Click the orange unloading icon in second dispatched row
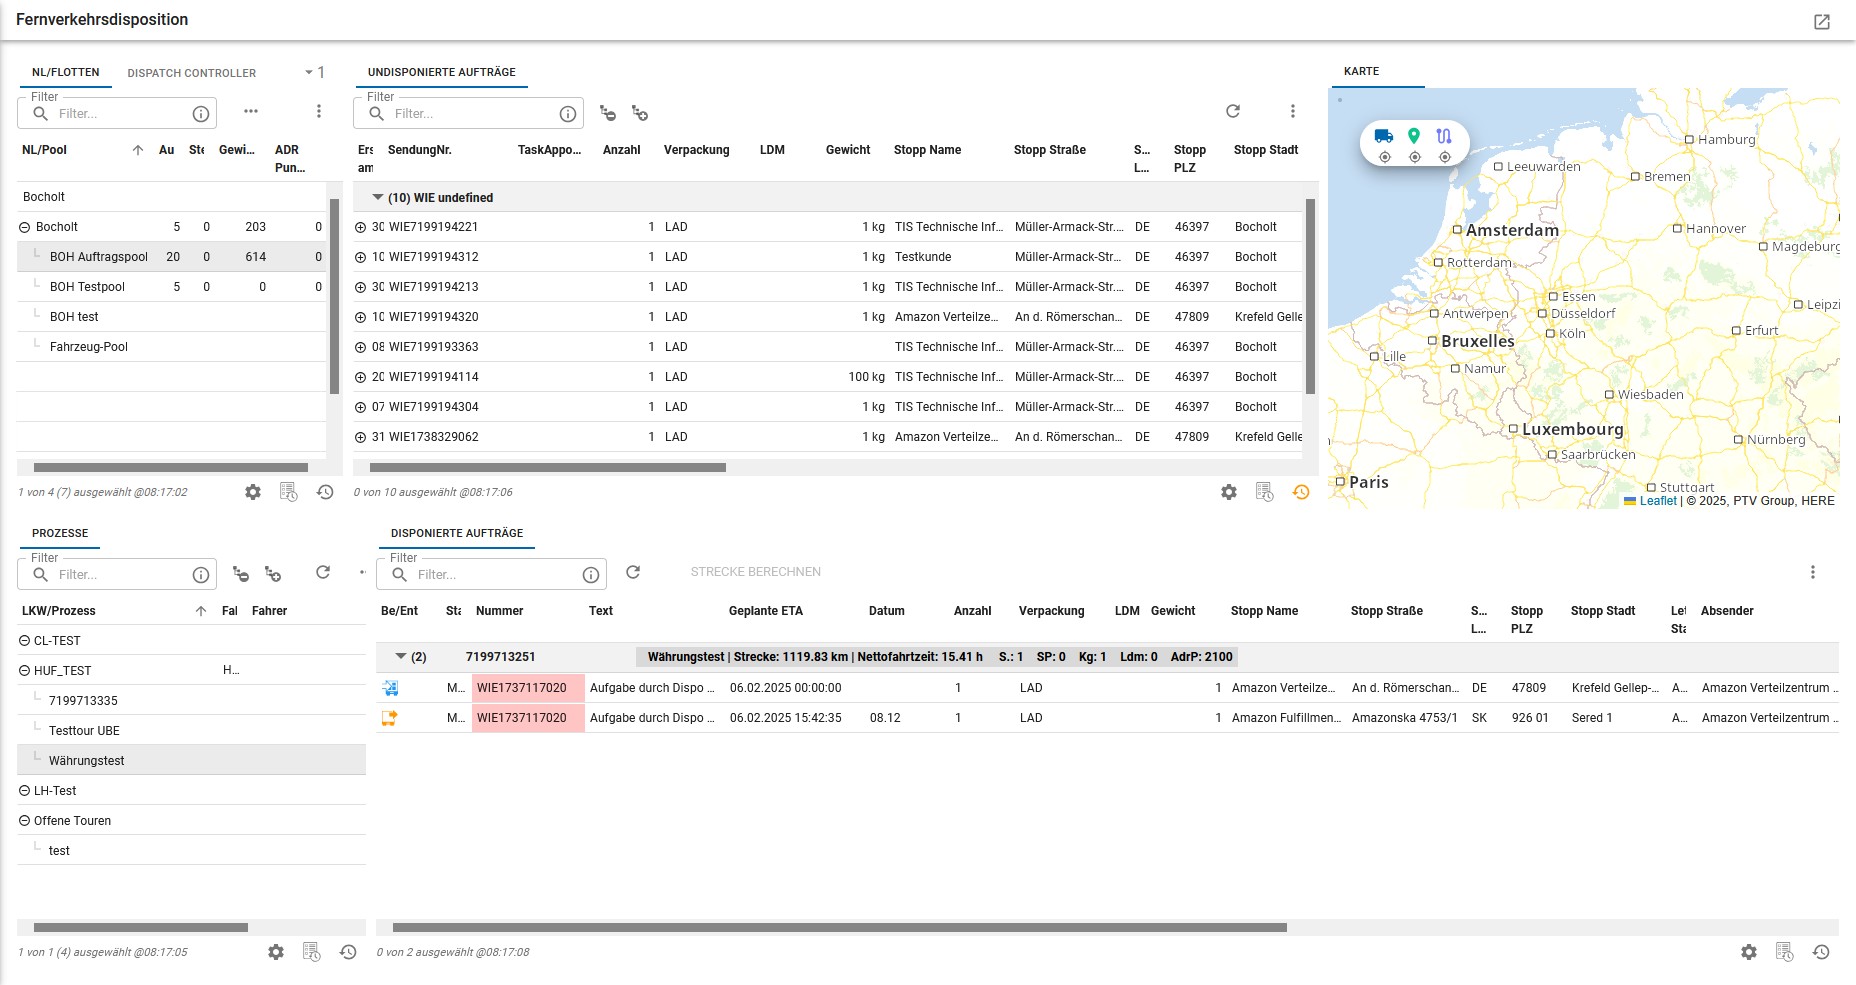This screenshot has width=1856, height=985. [390, 718]
